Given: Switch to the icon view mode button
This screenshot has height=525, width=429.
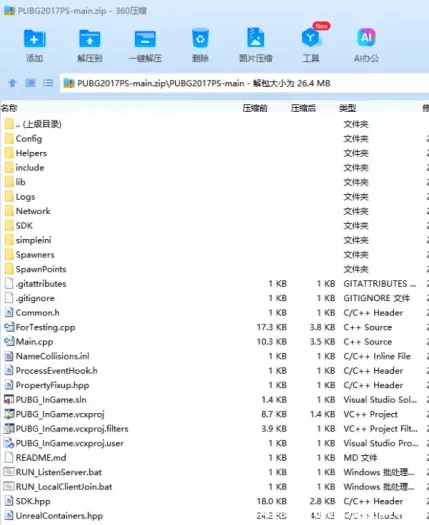Looking at the screenshot, I should coord(30,83).
